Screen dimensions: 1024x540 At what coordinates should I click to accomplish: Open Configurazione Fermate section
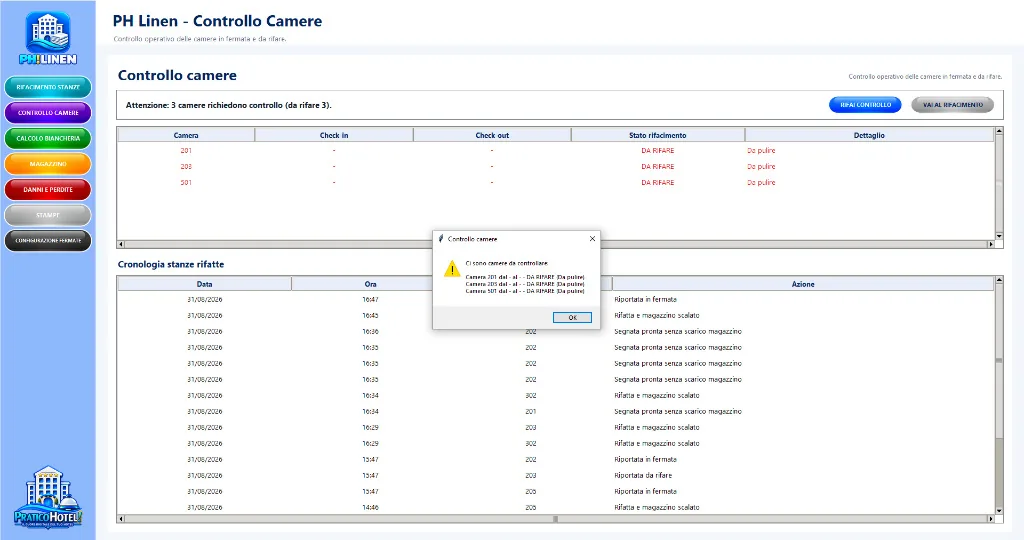48,240
